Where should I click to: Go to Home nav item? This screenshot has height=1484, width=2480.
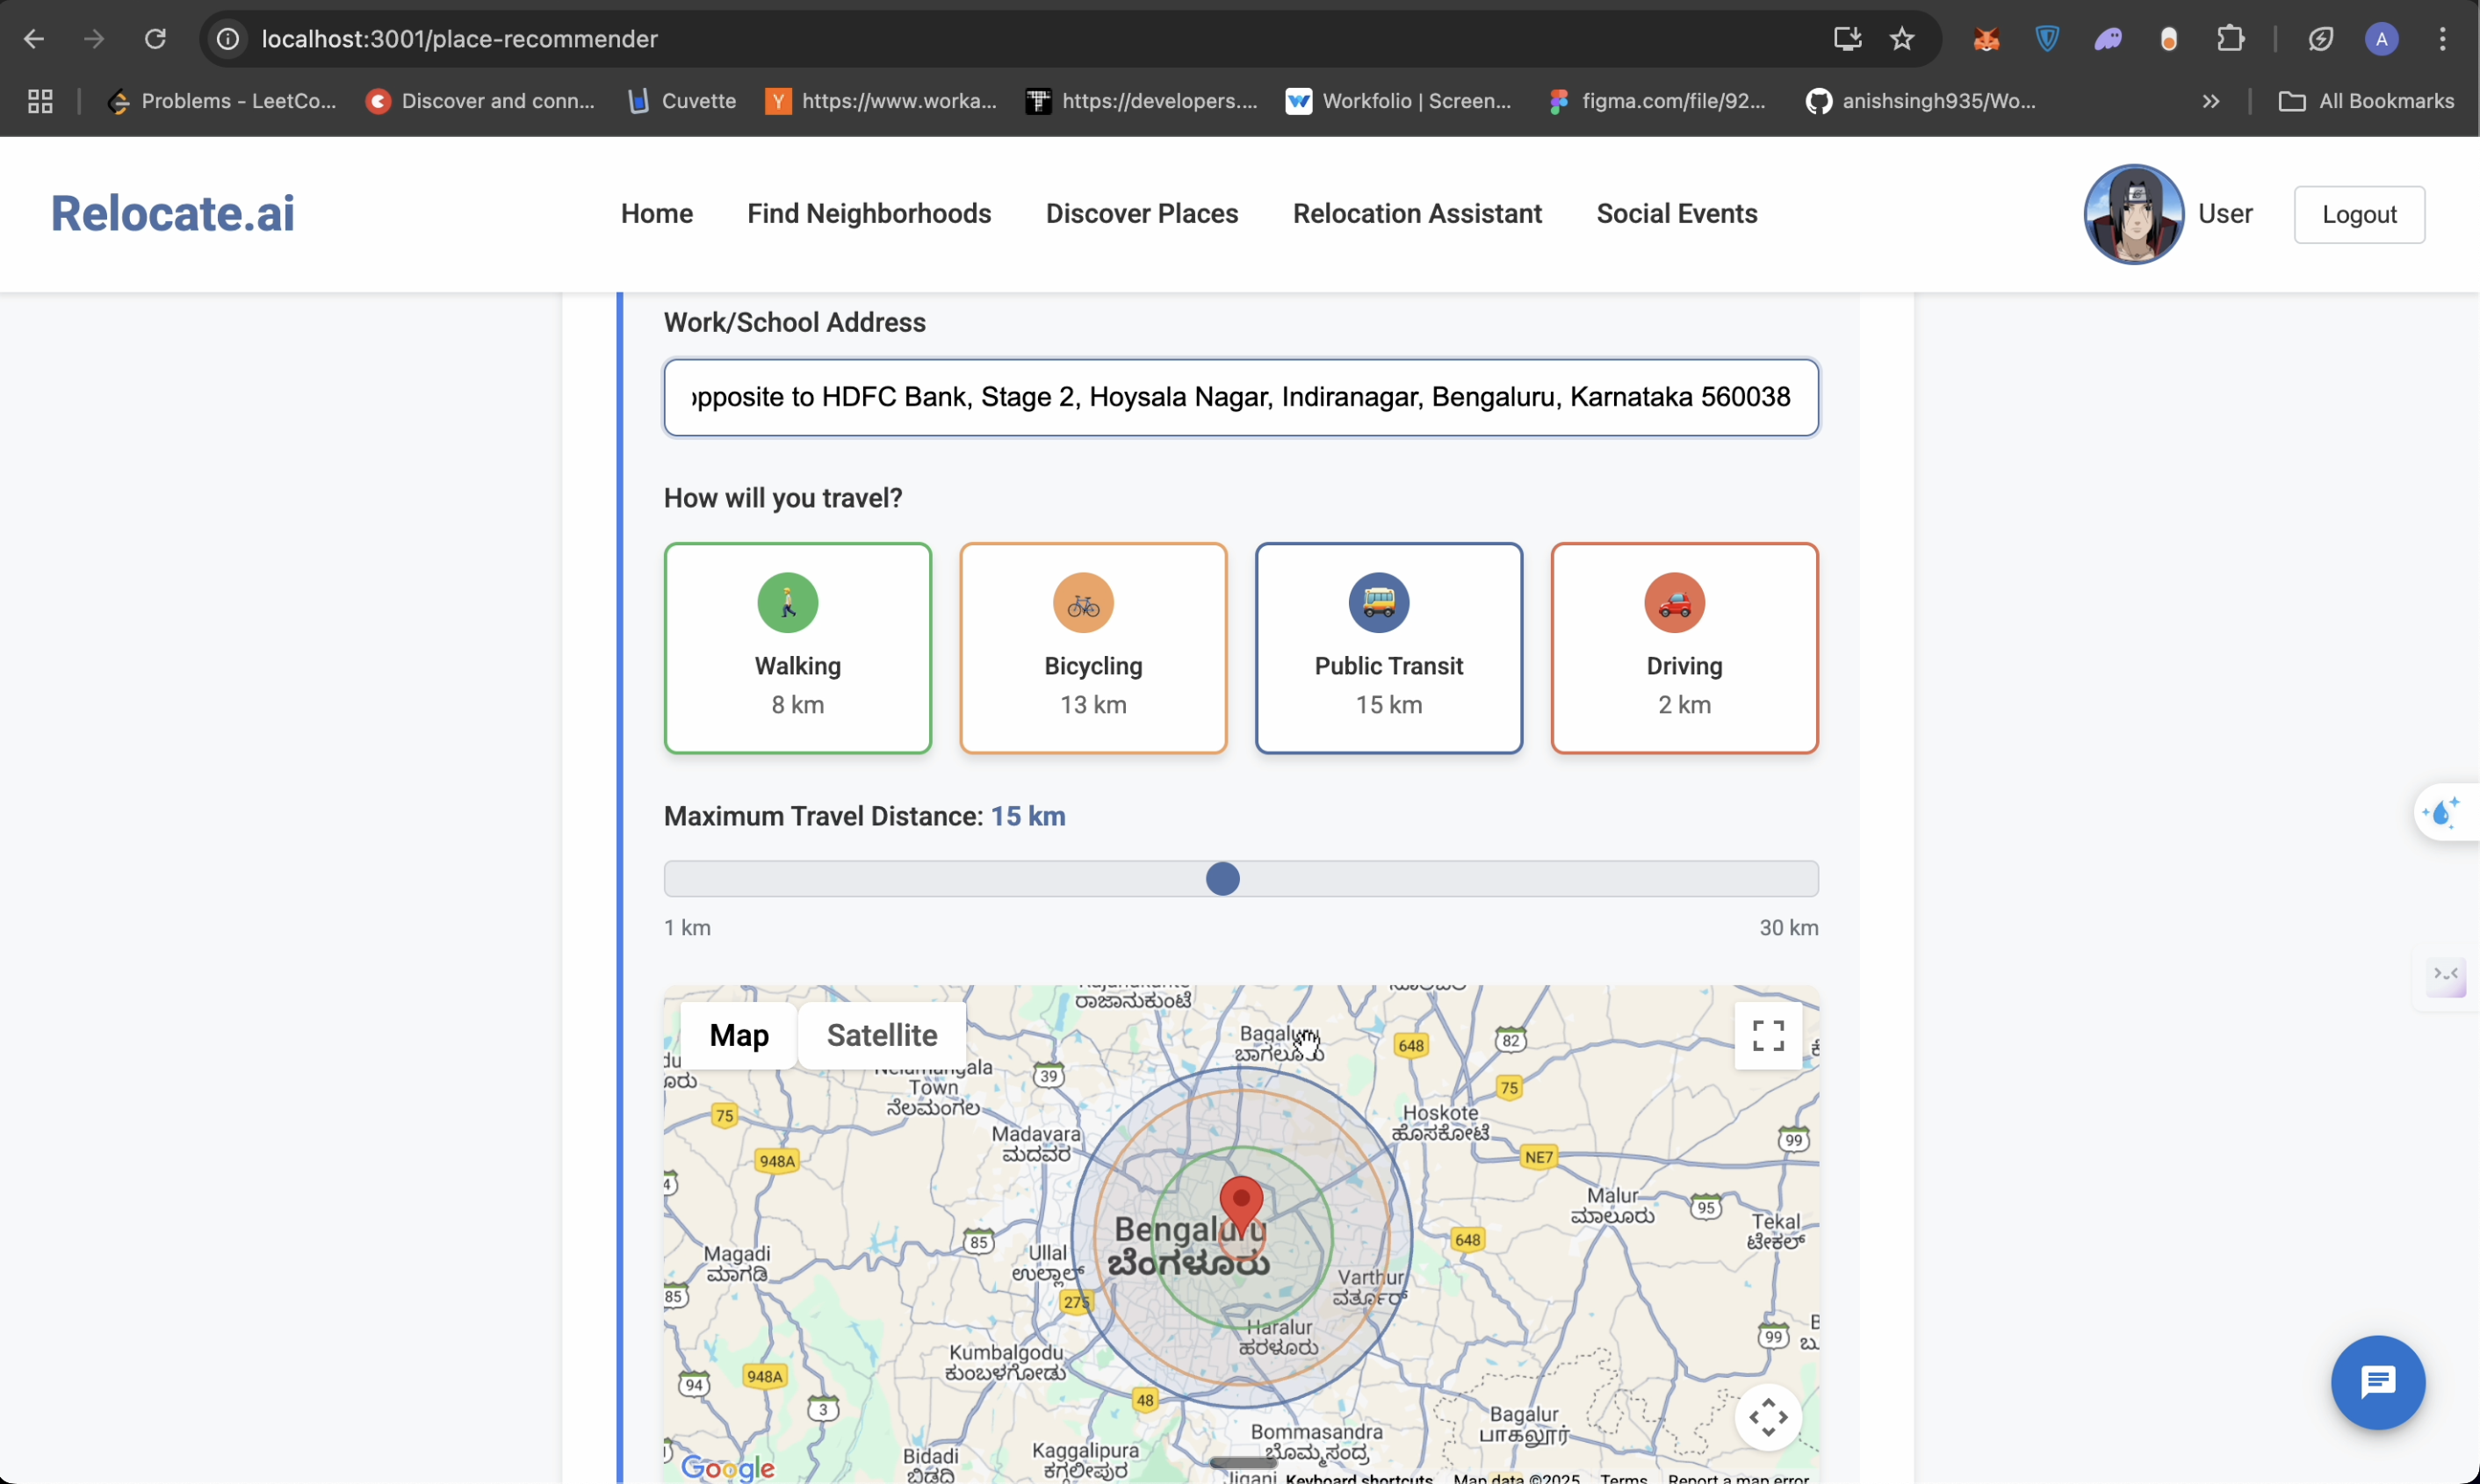[x=657, y=214]
